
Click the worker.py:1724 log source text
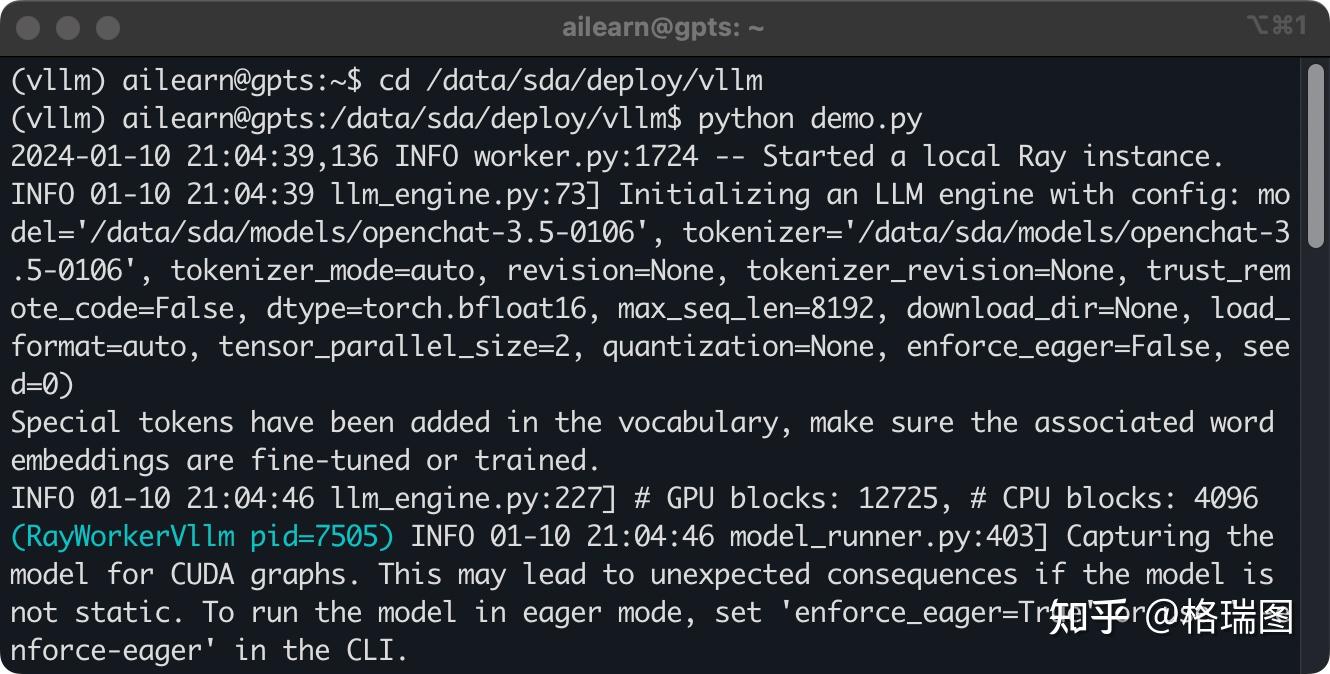pos(586,157)
